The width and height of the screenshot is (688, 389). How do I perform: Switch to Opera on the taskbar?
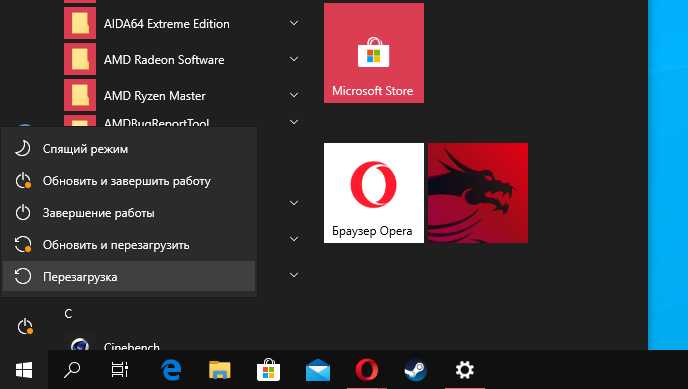(x=367, y=370)
